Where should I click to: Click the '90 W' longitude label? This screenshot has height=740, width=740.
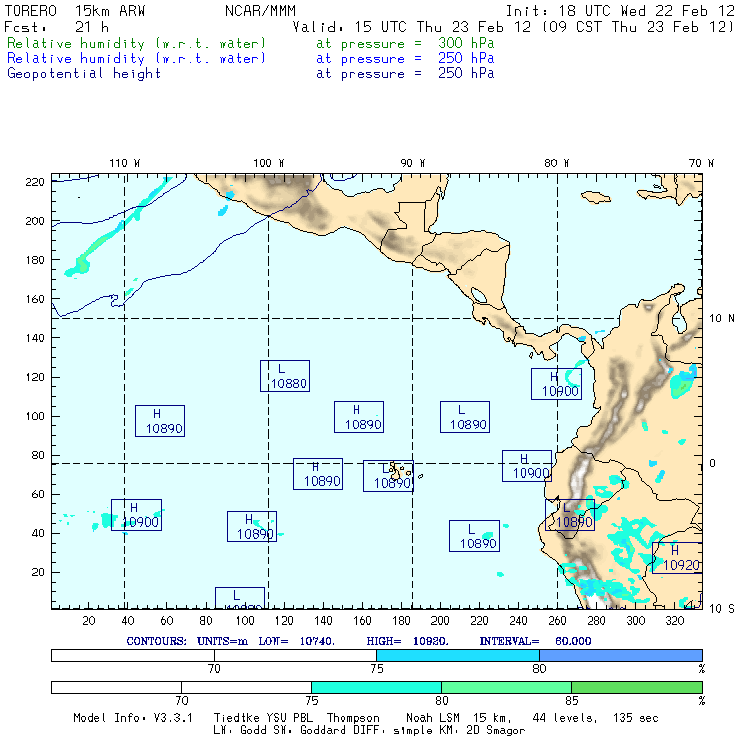tap(412, 163)
